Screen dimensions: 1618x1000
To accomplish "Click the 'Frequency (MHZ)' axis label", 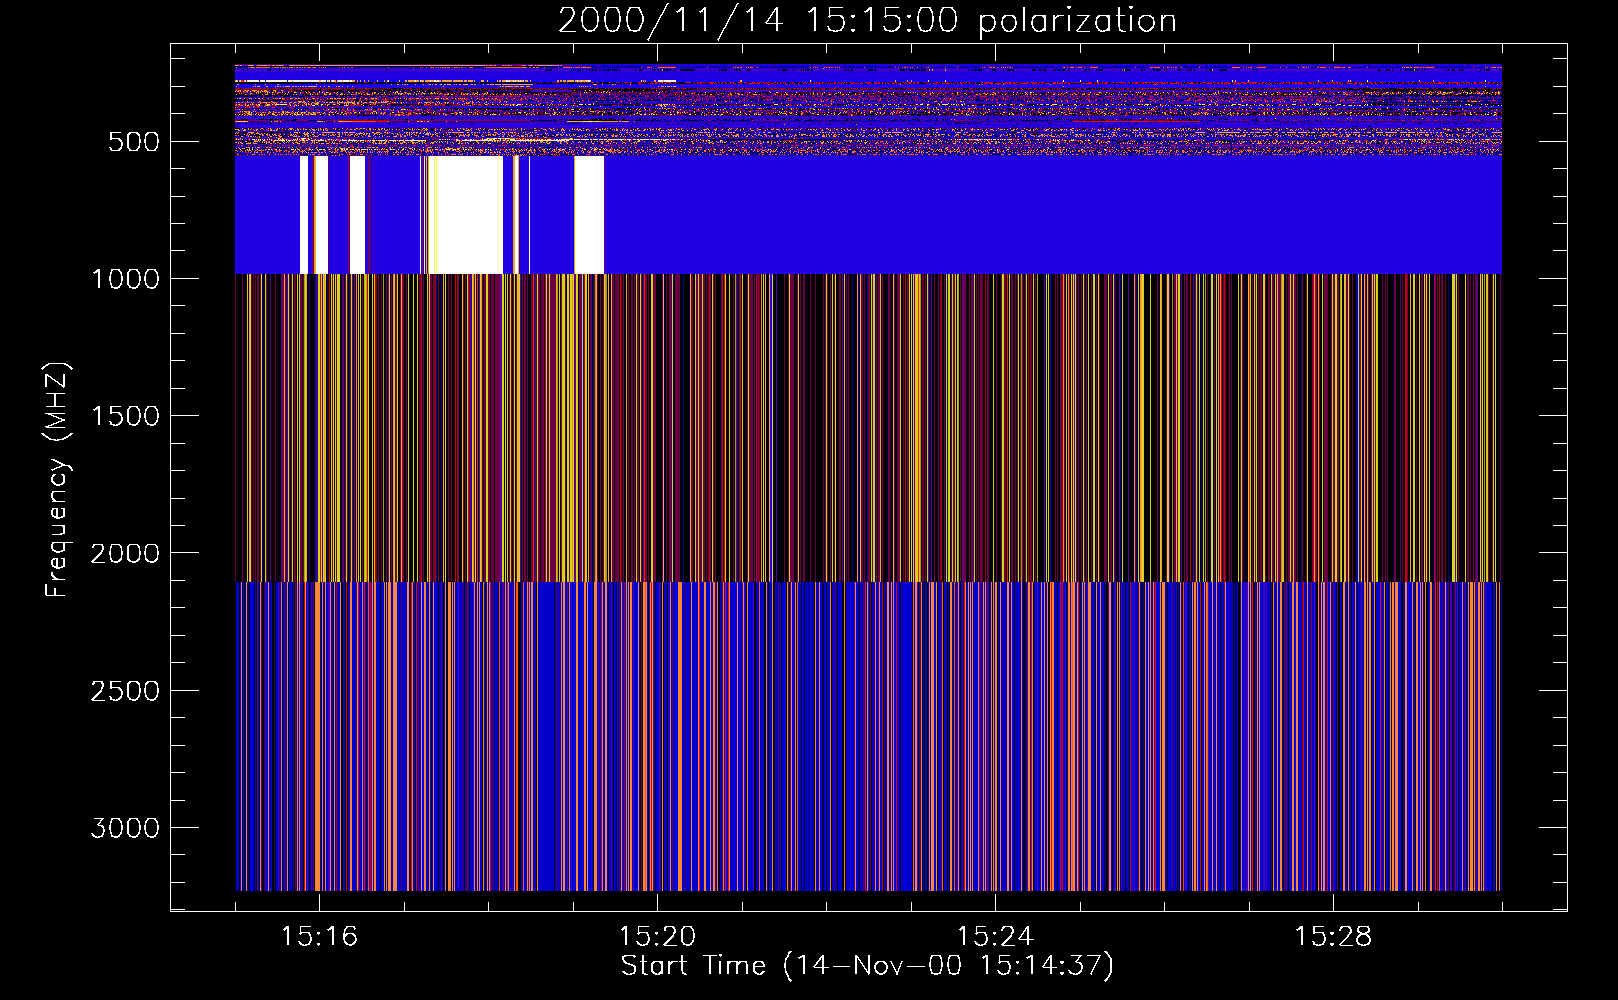I will click(57, 480).
